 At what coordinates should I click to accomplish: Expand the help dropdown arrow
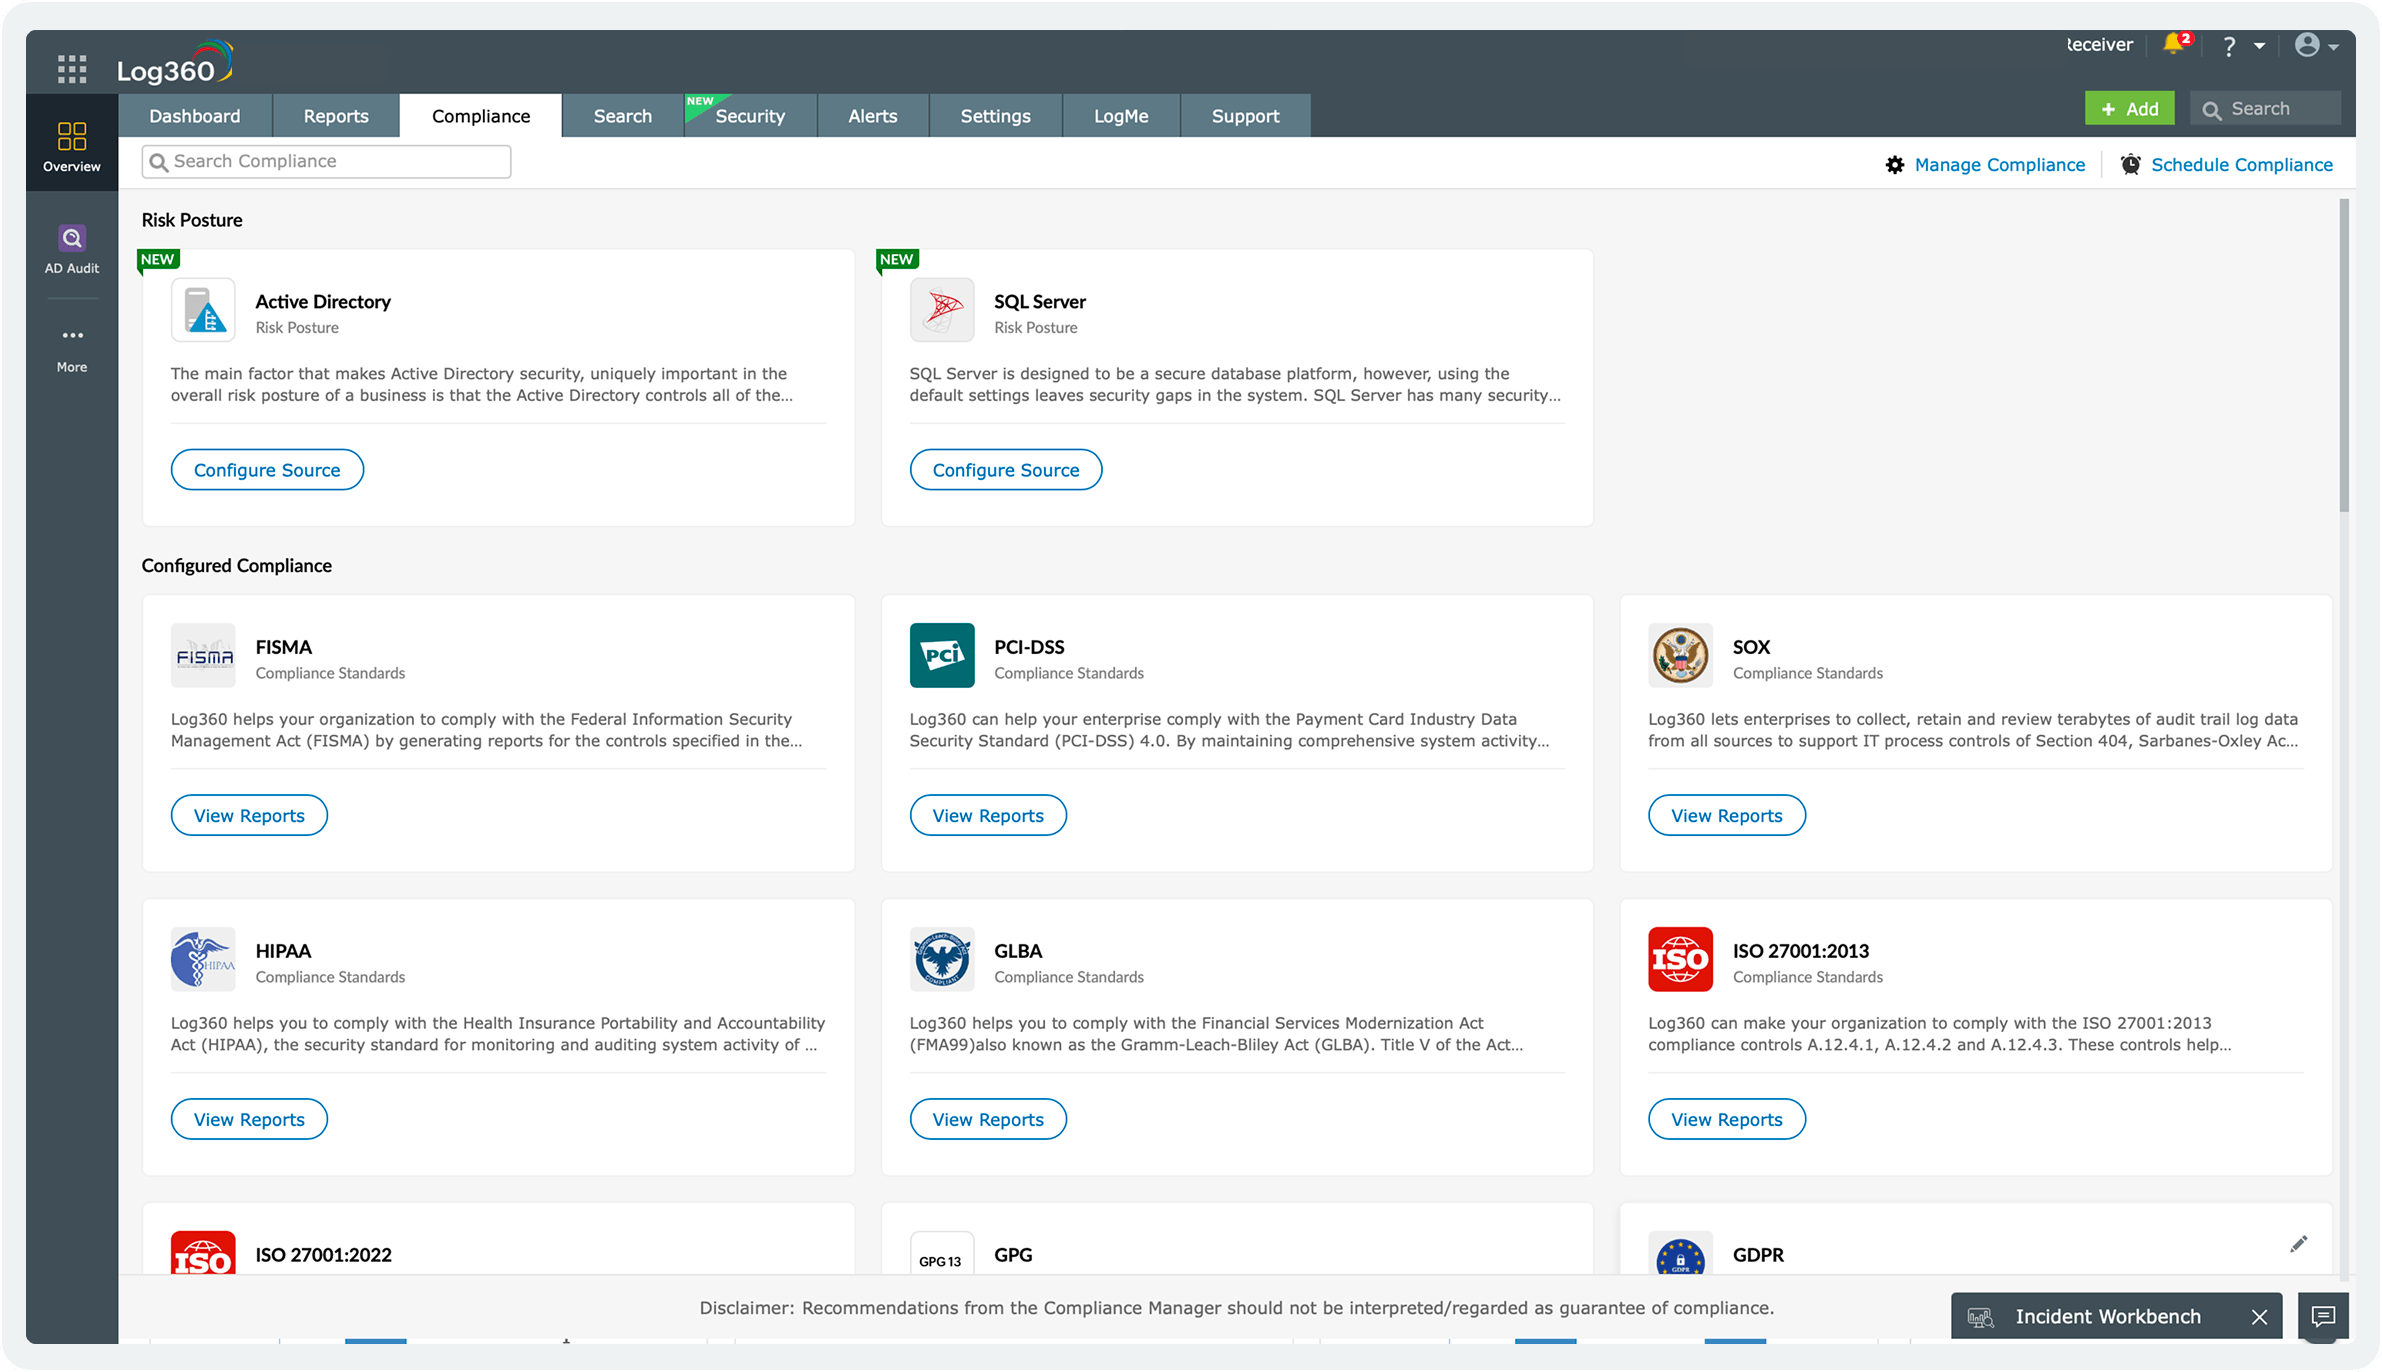(x=2259, y=46)
